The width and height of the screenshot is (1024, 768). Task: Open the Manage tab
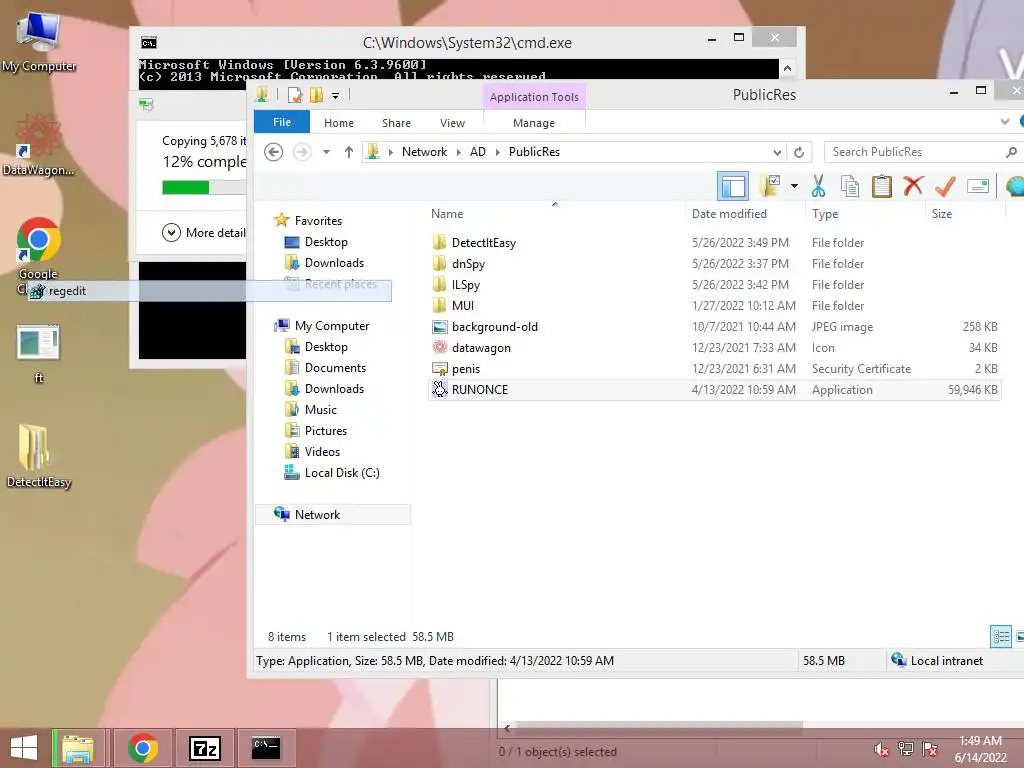534,123
